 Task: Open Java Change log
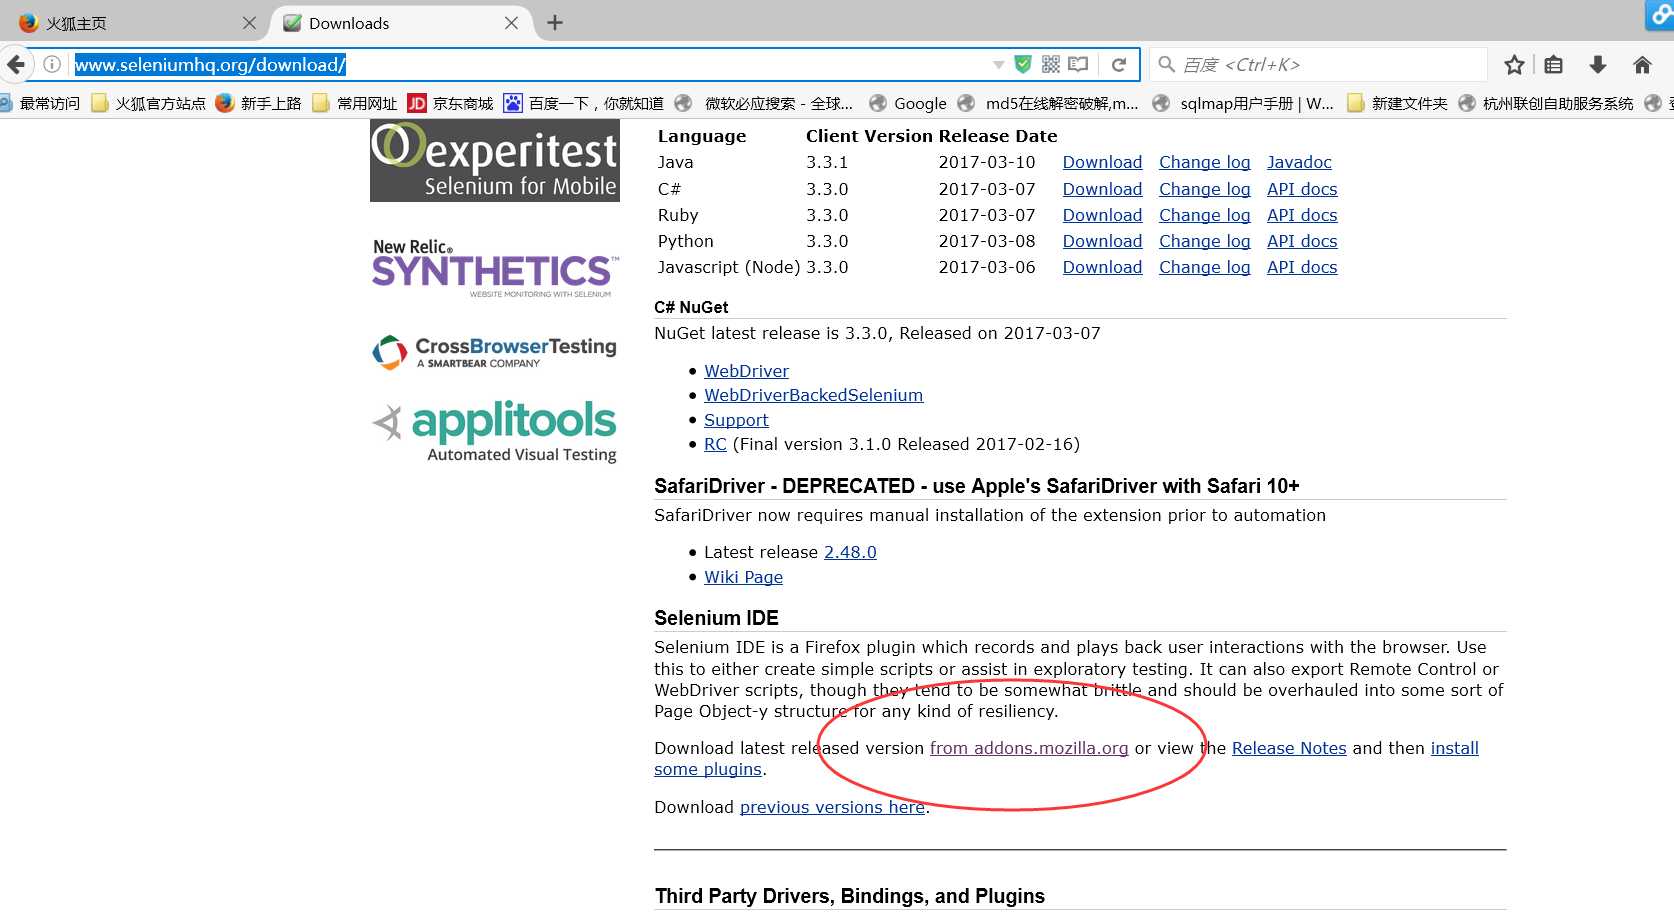point(1204,162)
